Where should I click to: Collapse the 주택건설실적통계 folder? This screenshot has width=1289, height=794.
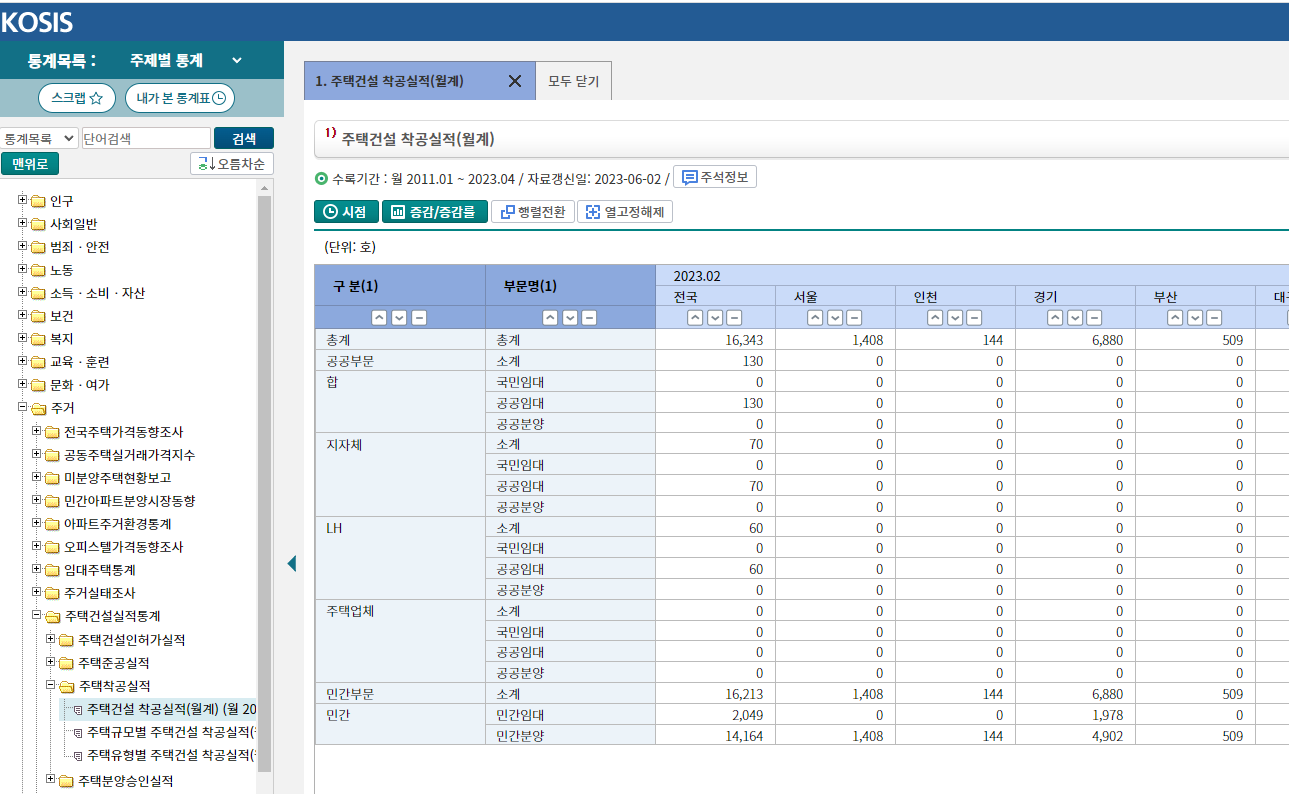[x=37, y=615]
